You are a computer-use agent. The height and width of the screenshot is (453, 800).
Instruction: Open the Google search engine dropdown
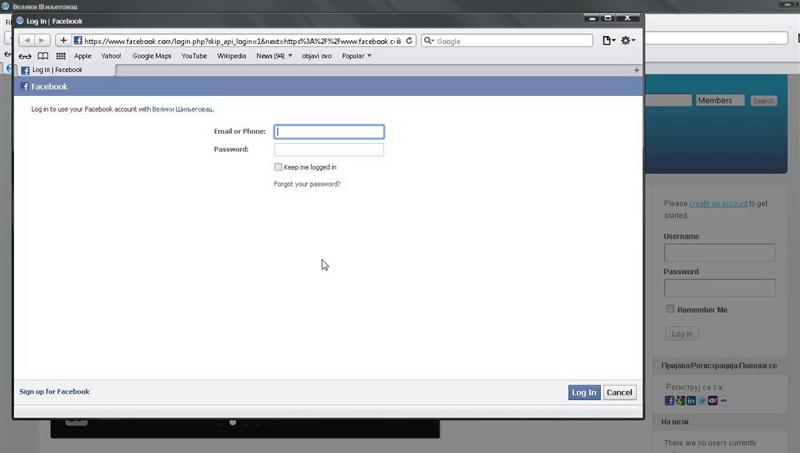tap(429, 40)
